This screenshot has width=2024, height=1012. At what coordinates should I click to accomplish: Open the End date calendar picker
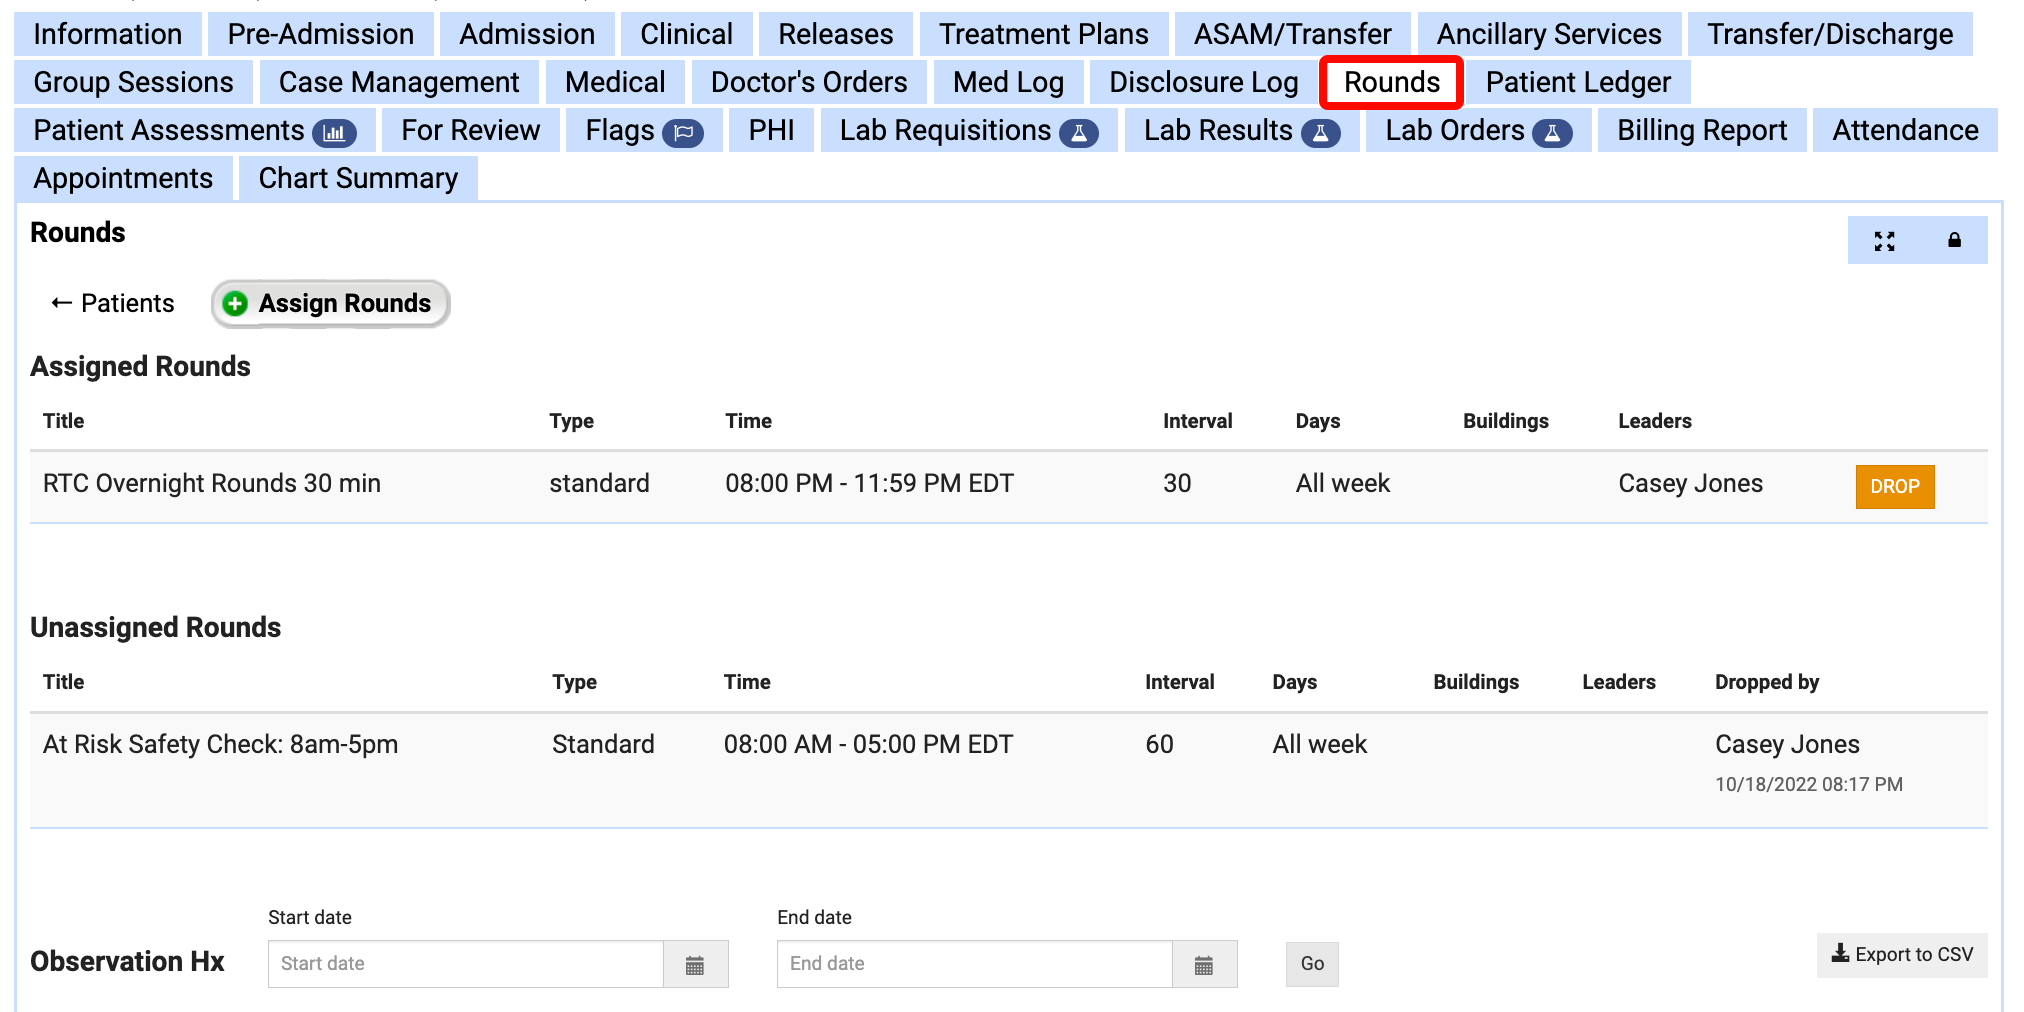pyautogui.click(x=1204, y=964)
